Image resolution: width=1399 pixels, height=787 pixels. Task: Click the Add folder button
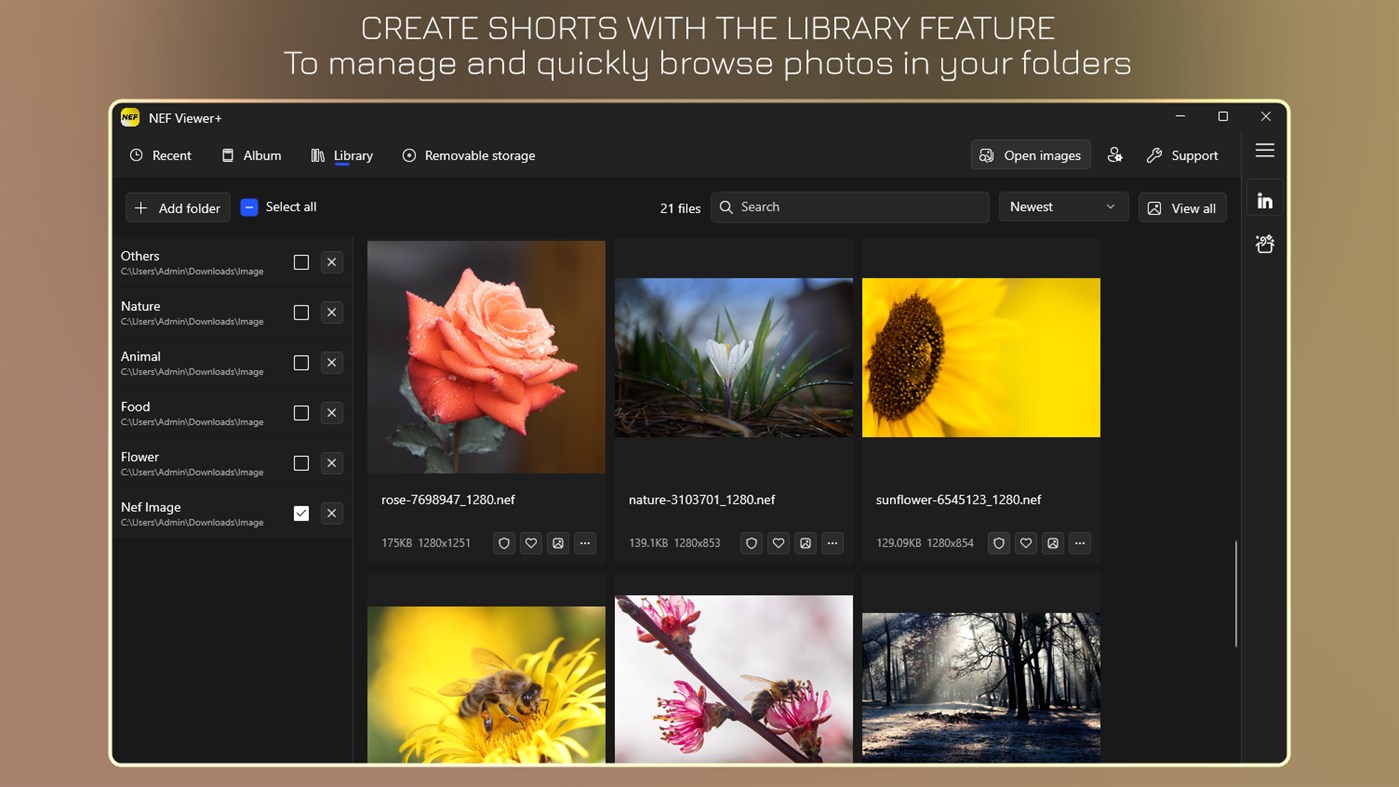[x=177, y=208]
